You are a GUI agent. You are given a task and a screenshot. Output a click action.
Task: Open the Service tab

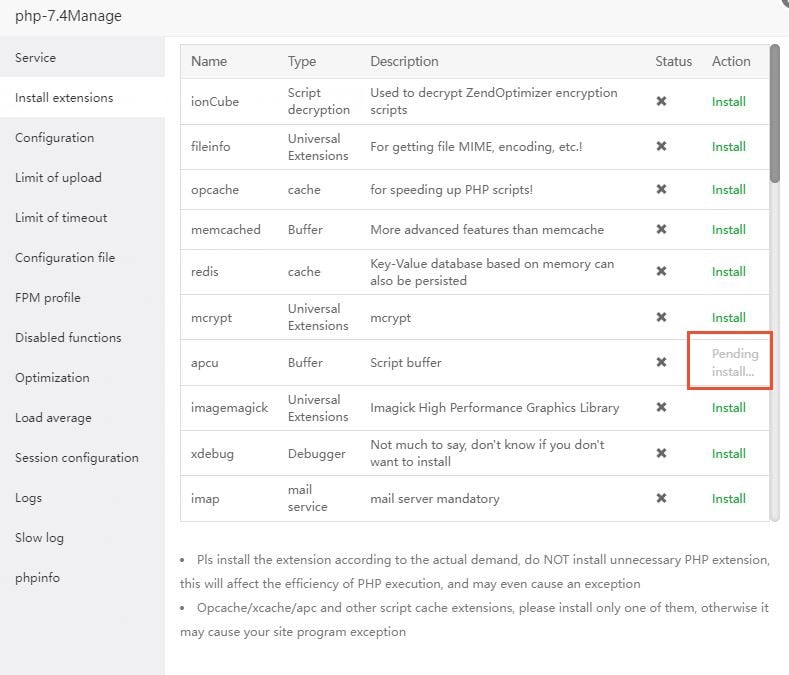(x=36, y=58)
